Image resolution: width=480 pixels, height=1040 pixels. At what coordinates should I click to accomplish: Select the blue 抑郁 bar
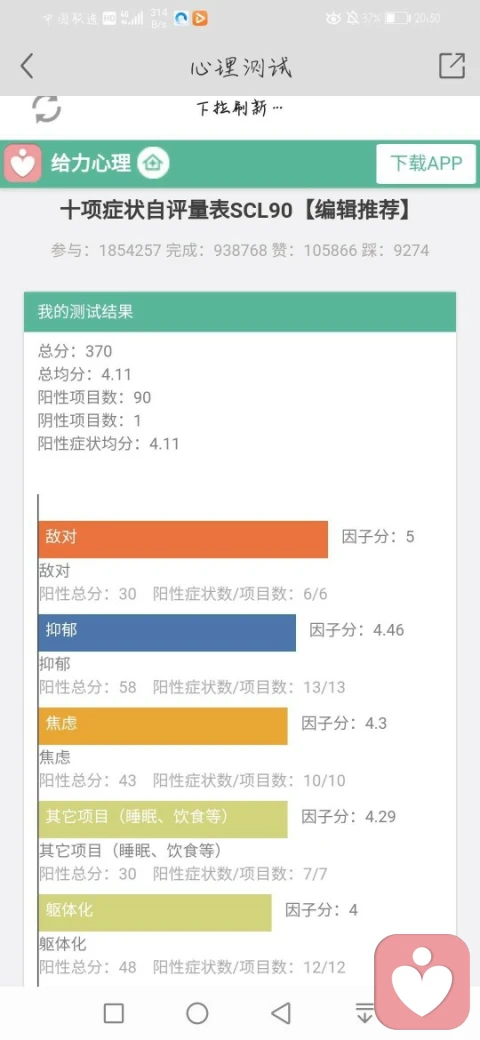click(167, 633)
